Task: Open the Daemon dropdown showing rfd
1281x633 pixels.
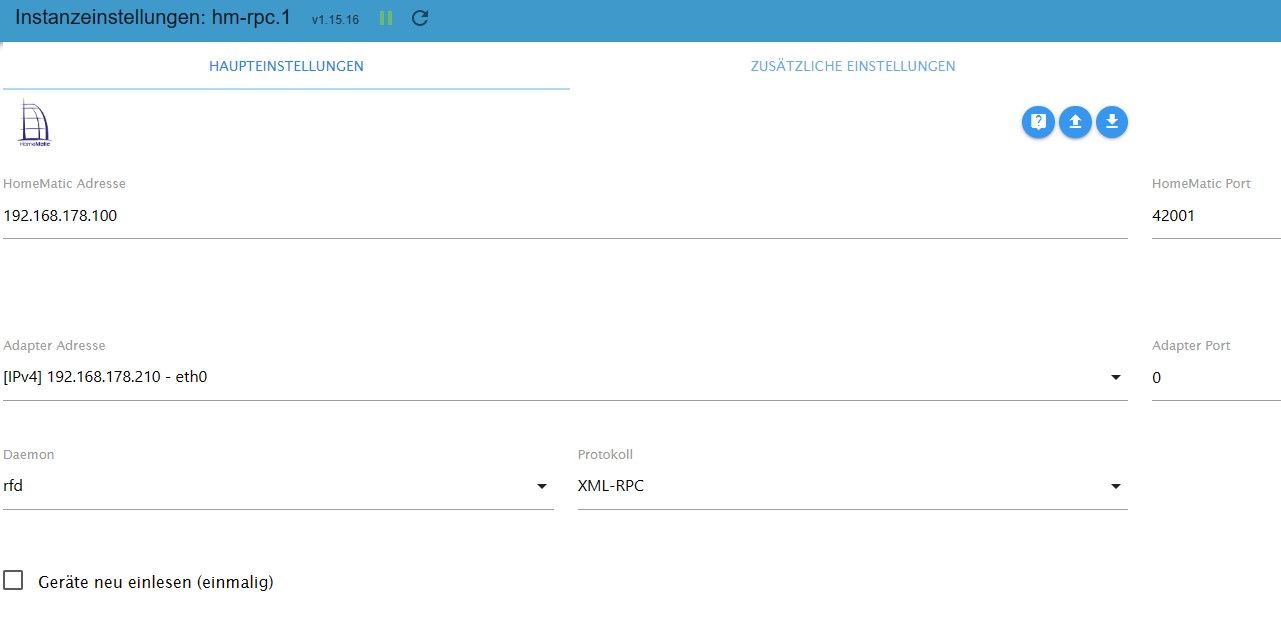Action: click(278, 486)
